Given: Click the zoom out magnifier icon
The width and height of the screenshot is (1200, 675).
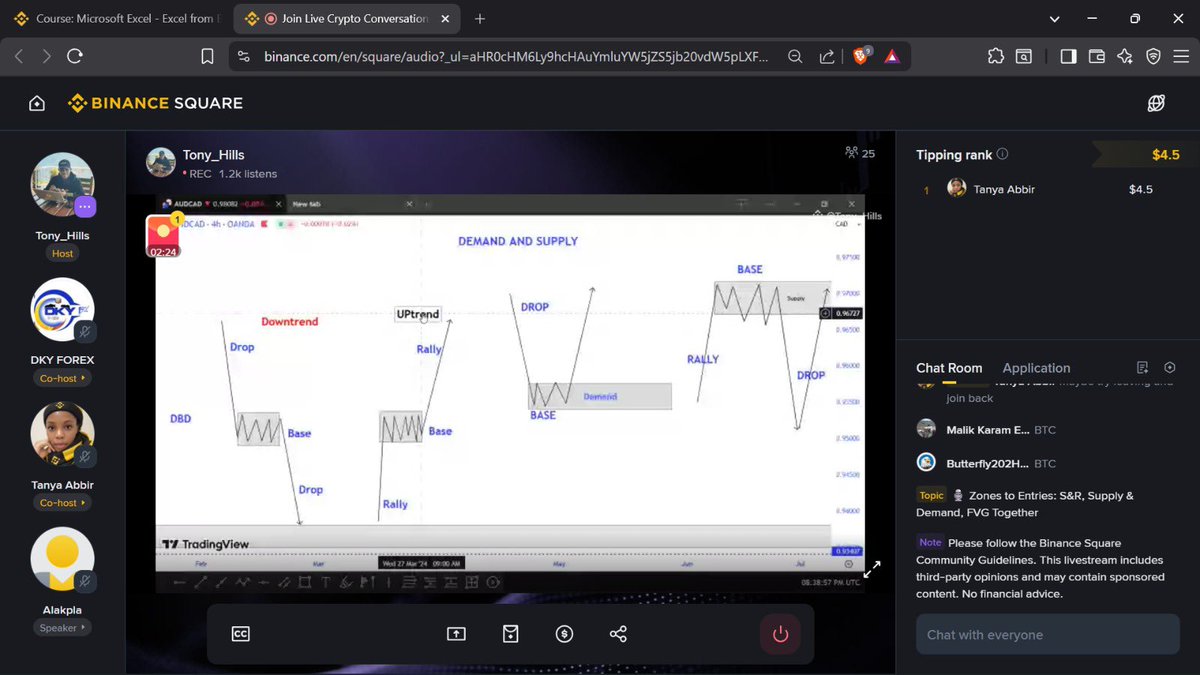Looking at the screenshot, I should pos(795,57).
